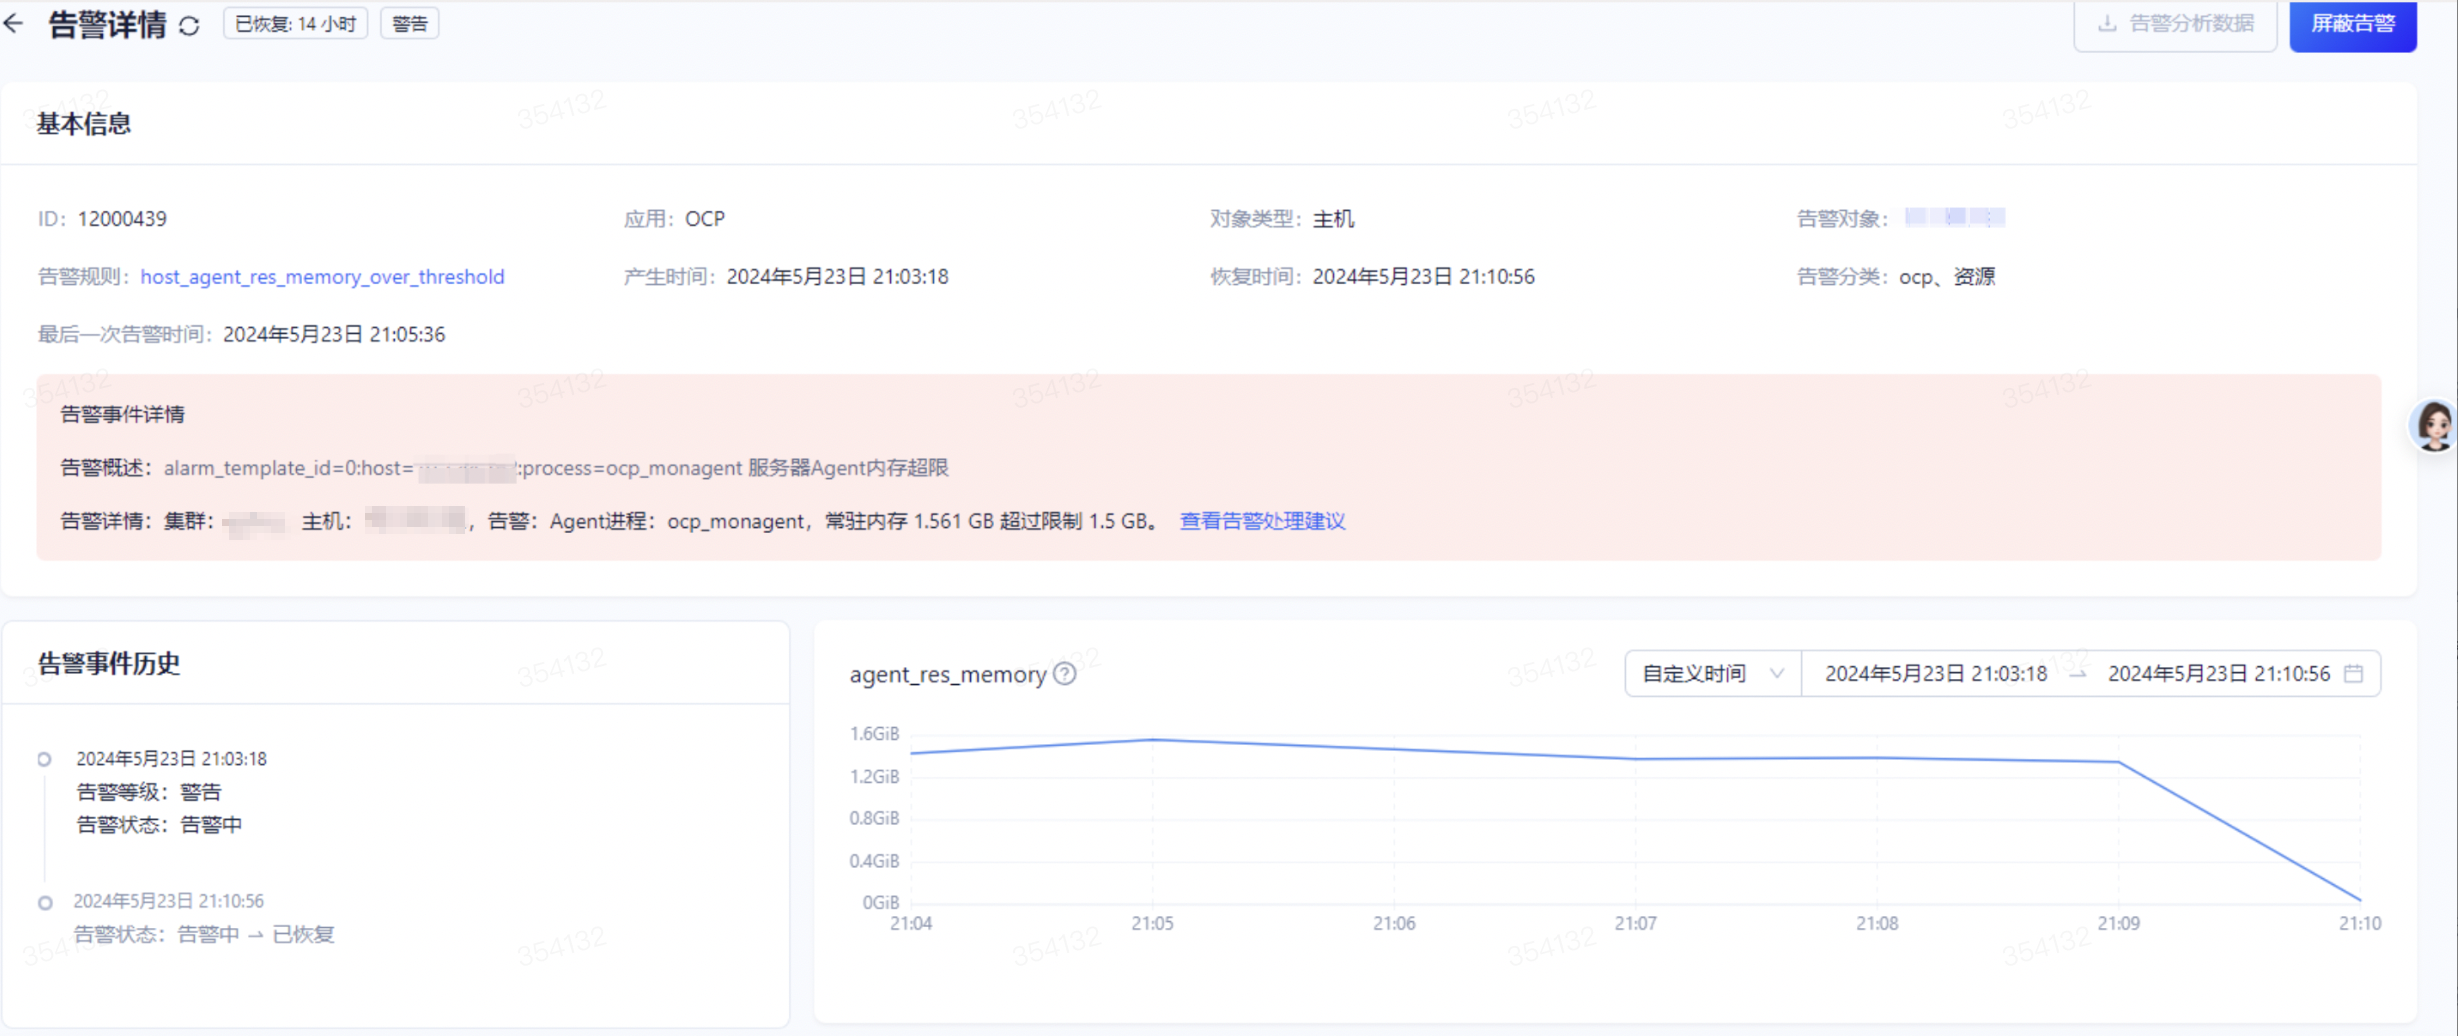Click the back arrow to leave alert details
The image size is (2458, 1036).
click(x=15, y=23)
